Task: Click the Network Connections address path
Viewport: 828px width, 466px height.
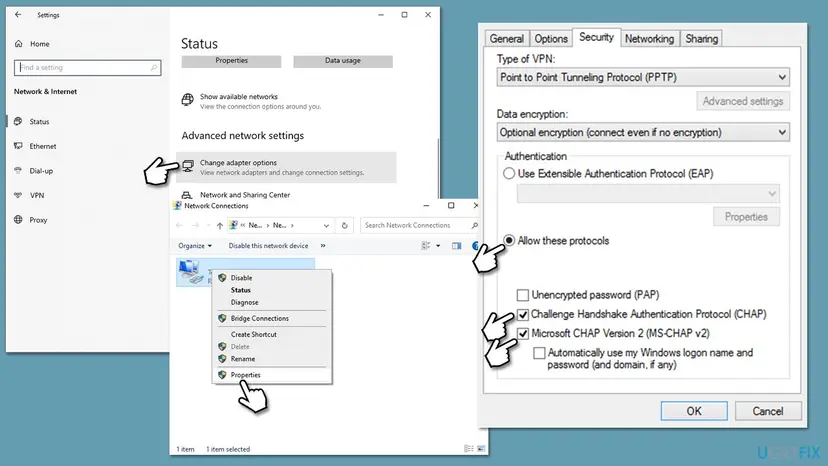Action: (x=280, y=226)
